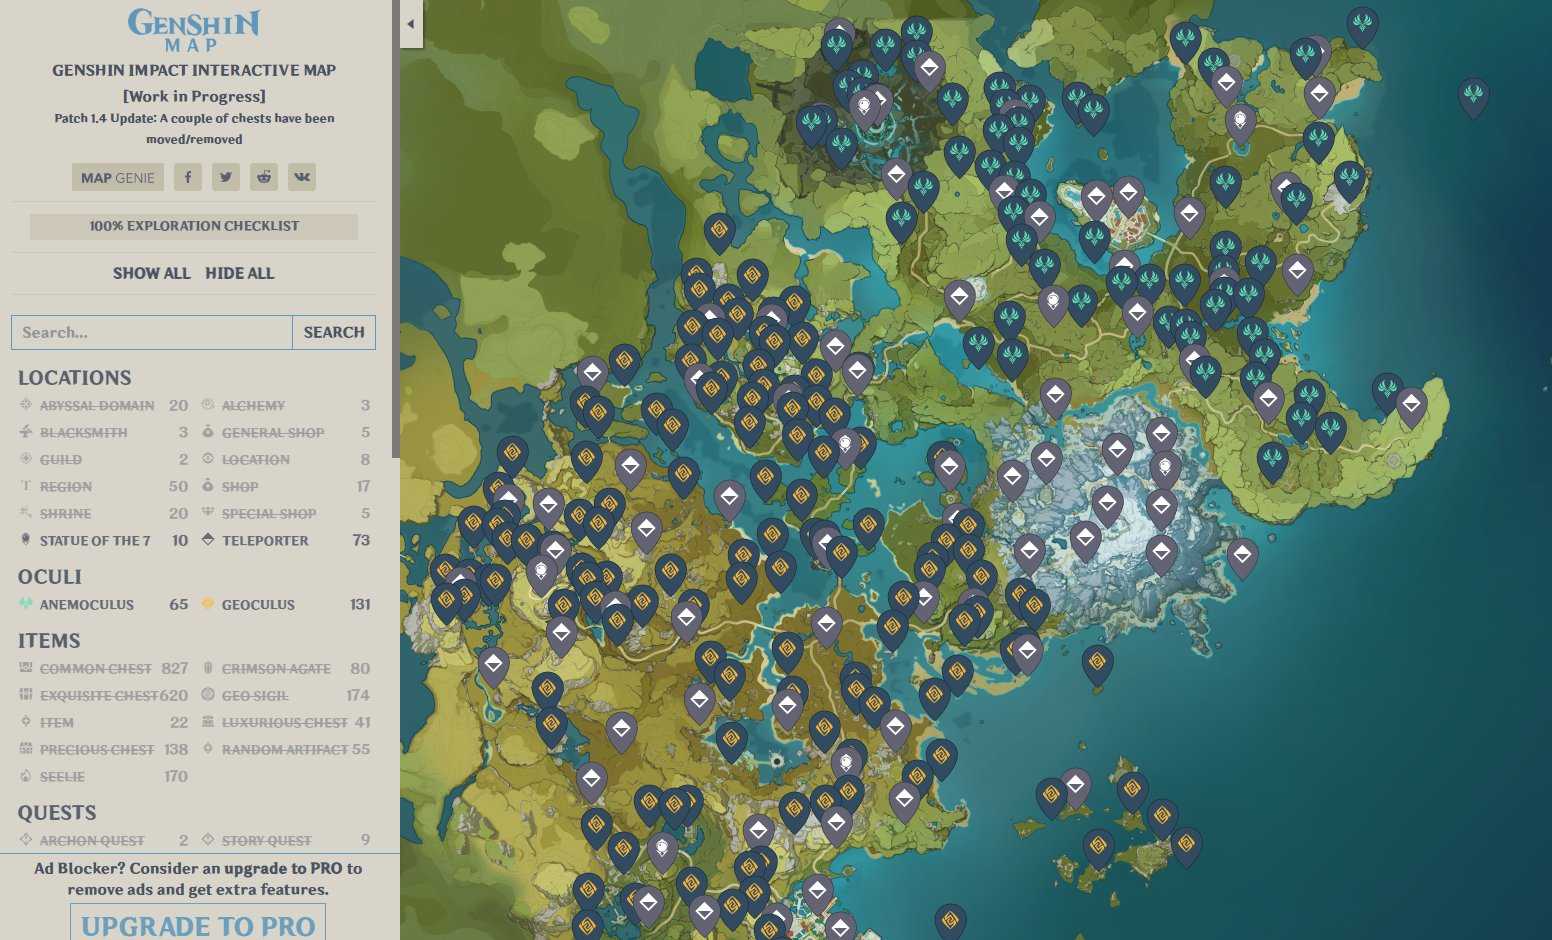Screen dimensions: 1552x940
Task: Click the Patch 1.4 Update notice text
Action: (194, 129)
